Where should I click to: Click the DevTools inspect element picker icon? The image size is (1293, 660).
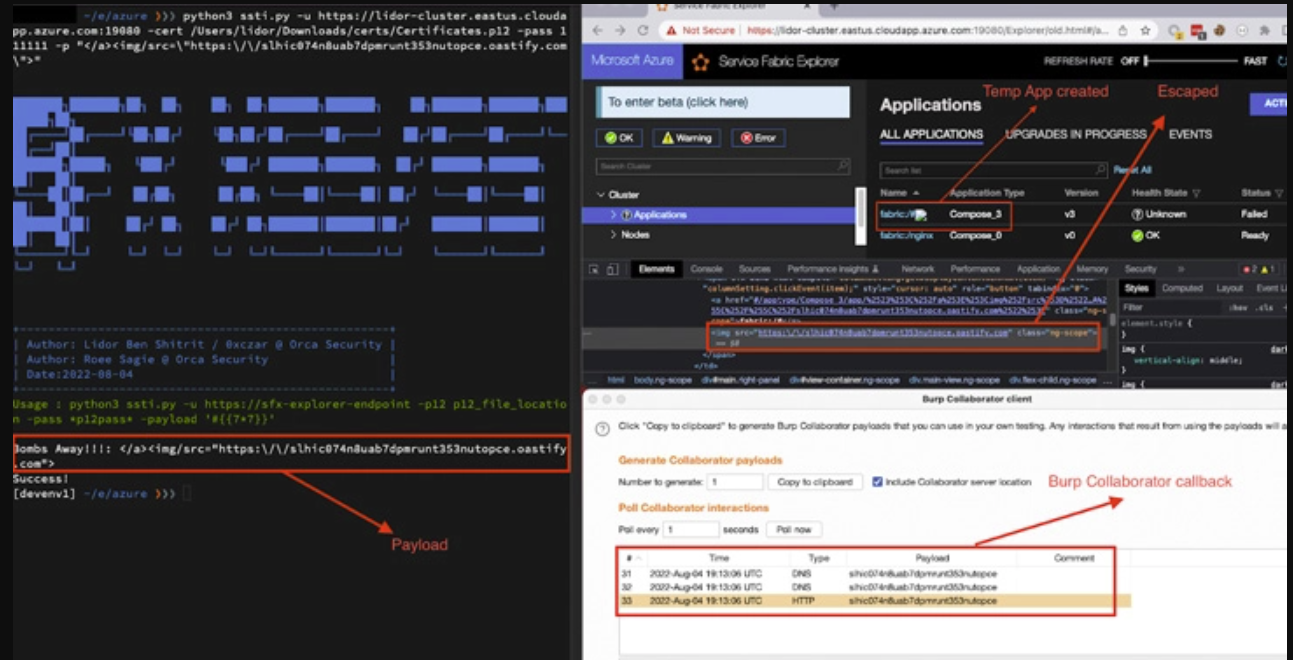click(594, 269)
